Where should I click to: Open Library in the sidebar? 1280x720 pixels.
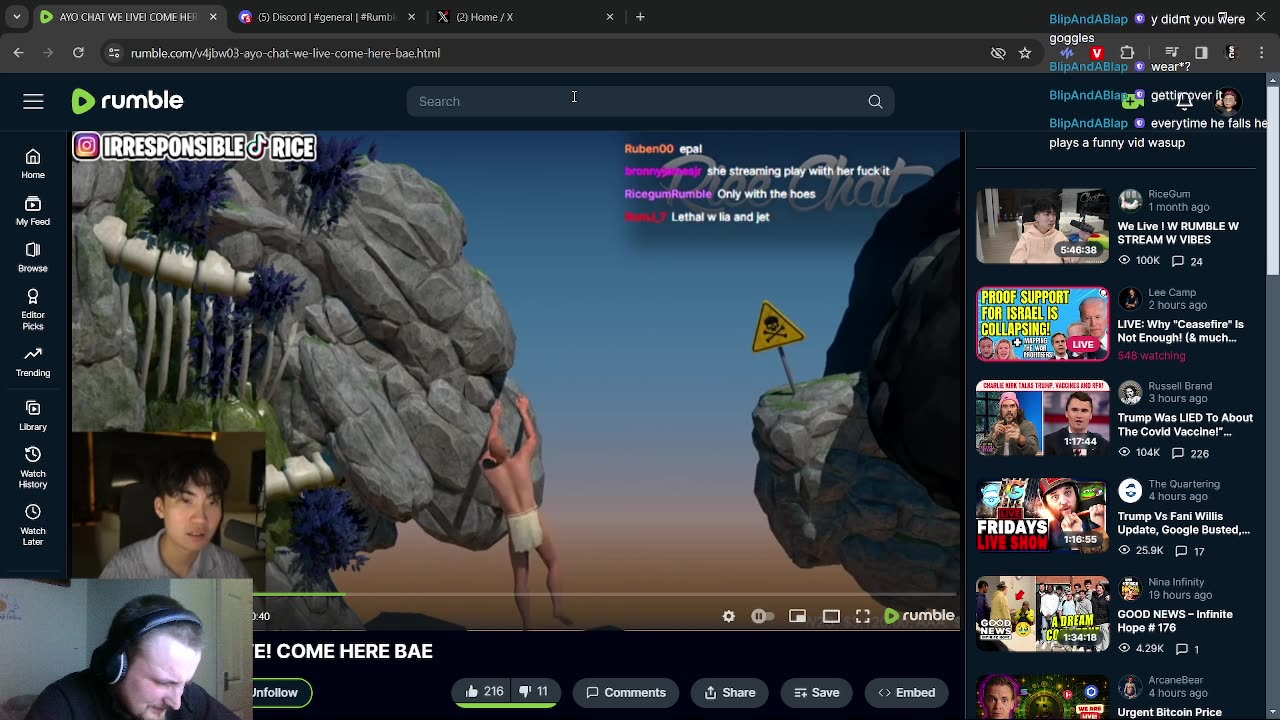[33, 415]
